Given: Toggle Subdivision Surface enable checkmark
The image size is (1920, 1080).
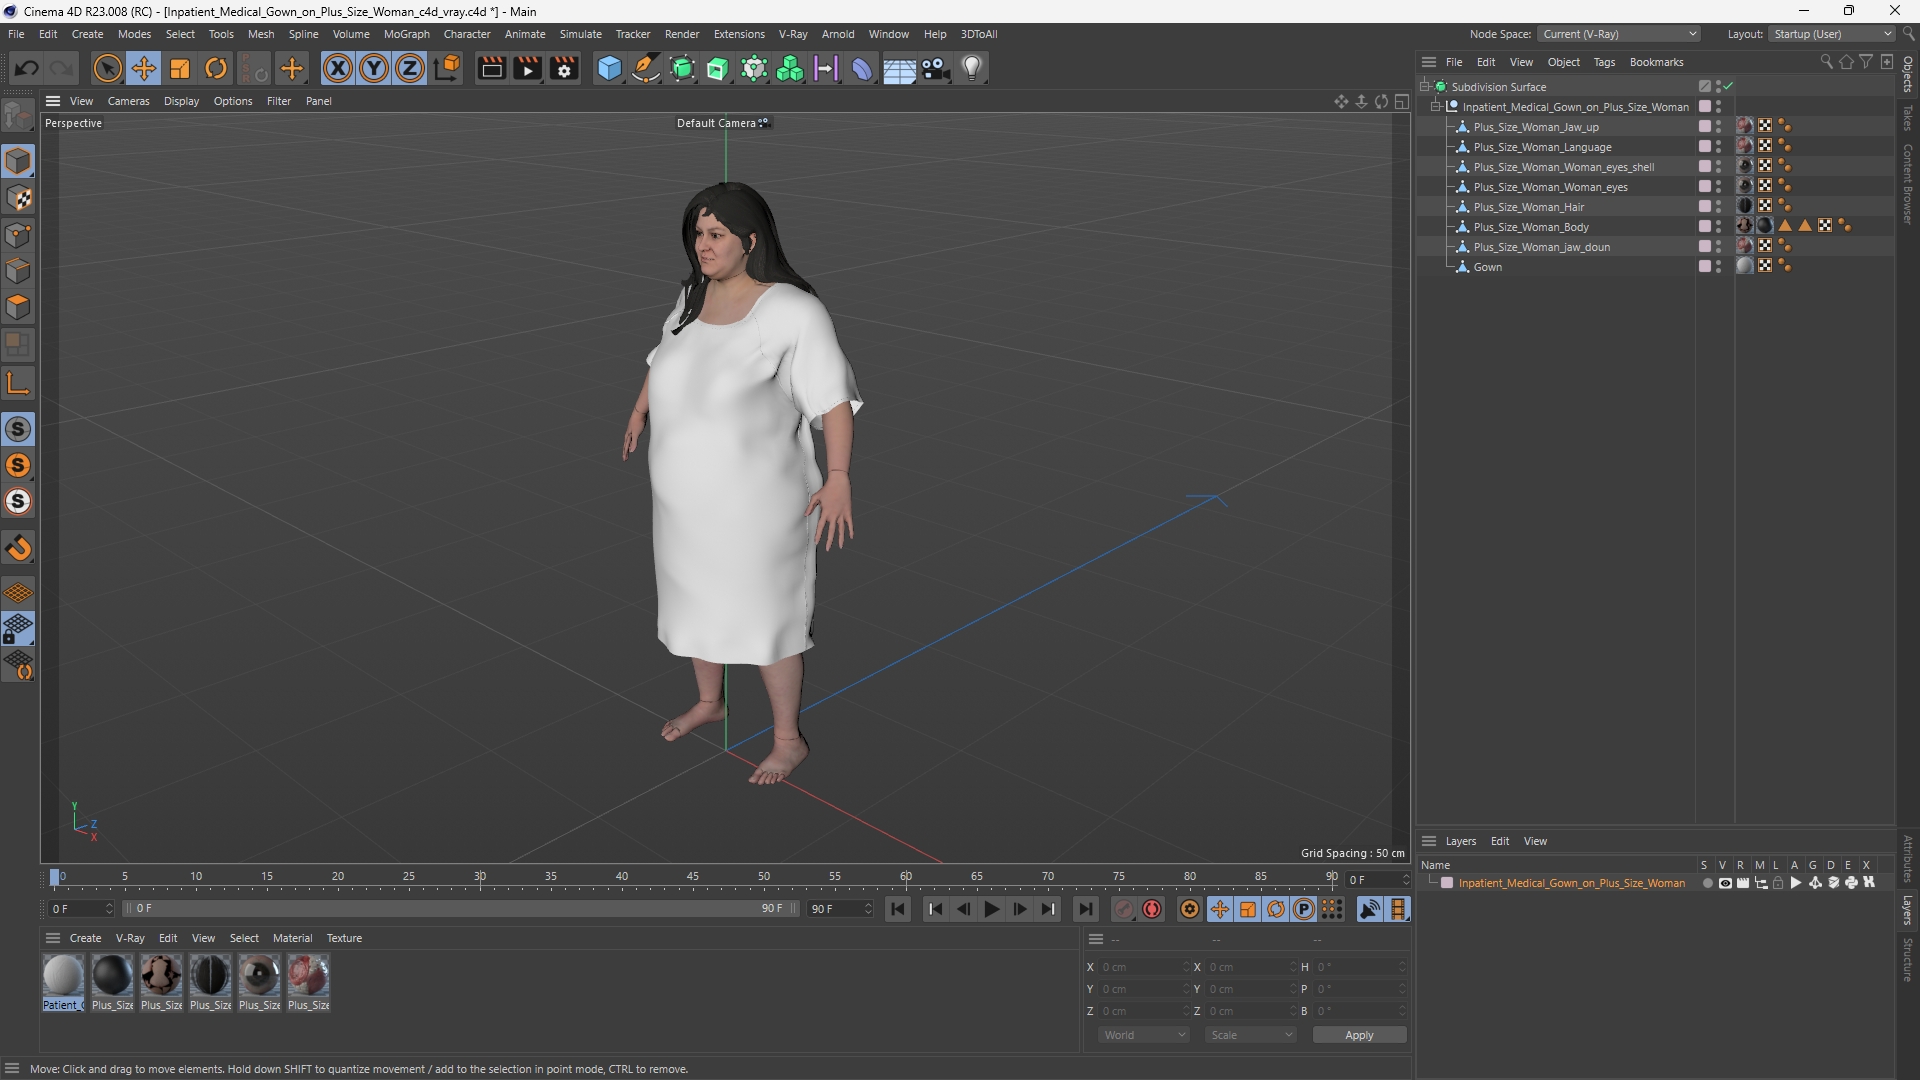Looking at the screenshot, I should (1728, 87).
